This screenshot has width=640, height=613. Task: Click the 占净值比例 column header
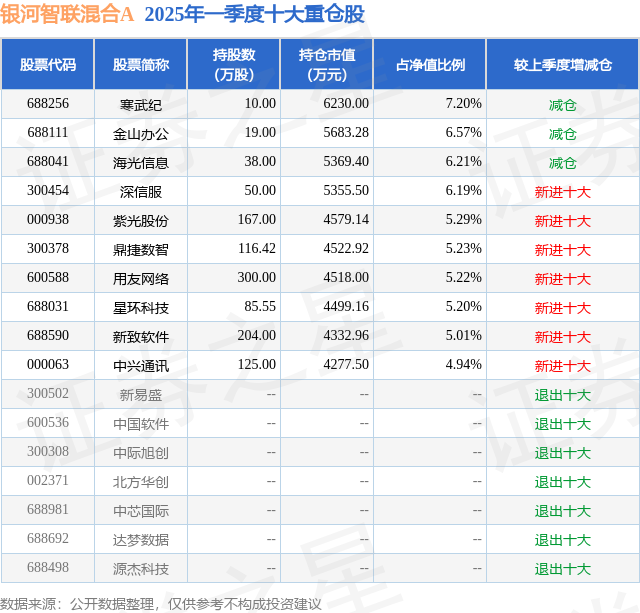pos(430,64)
